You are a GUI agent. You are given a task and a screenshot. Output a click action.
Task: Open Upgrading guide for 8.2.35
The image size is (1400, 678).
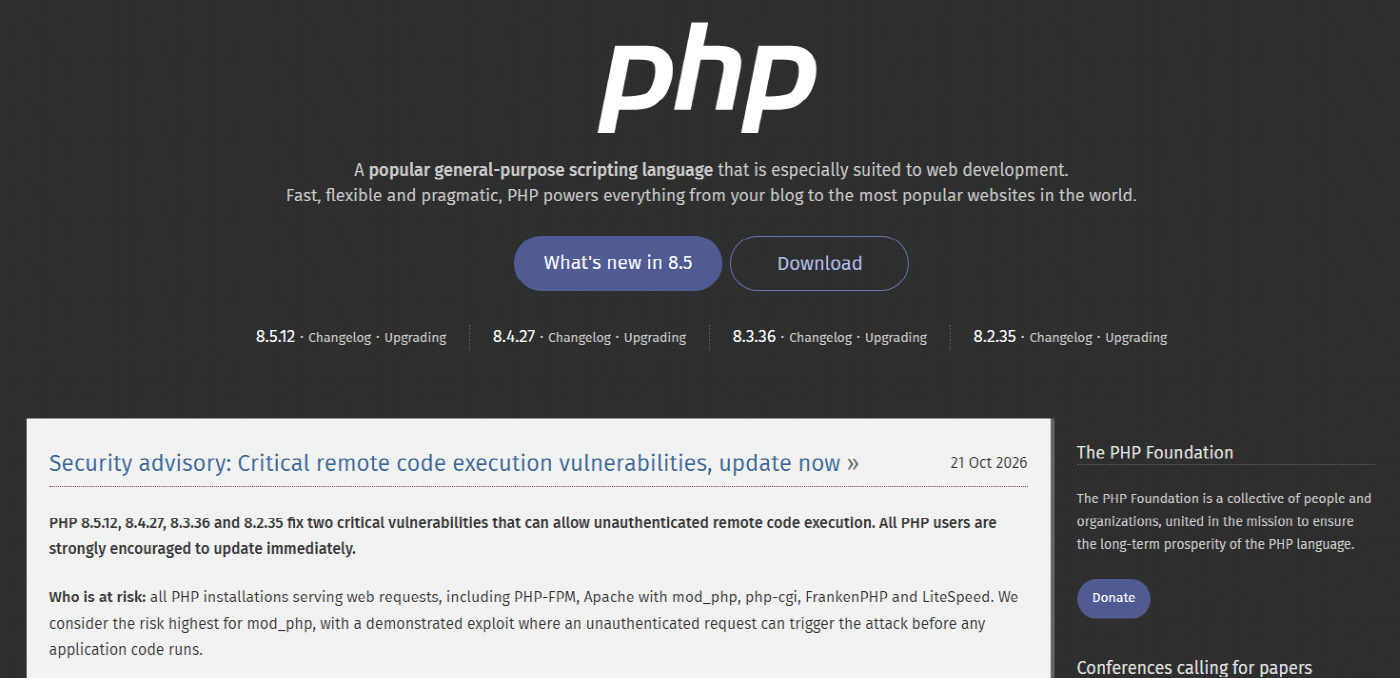[x=1136, y=338]
